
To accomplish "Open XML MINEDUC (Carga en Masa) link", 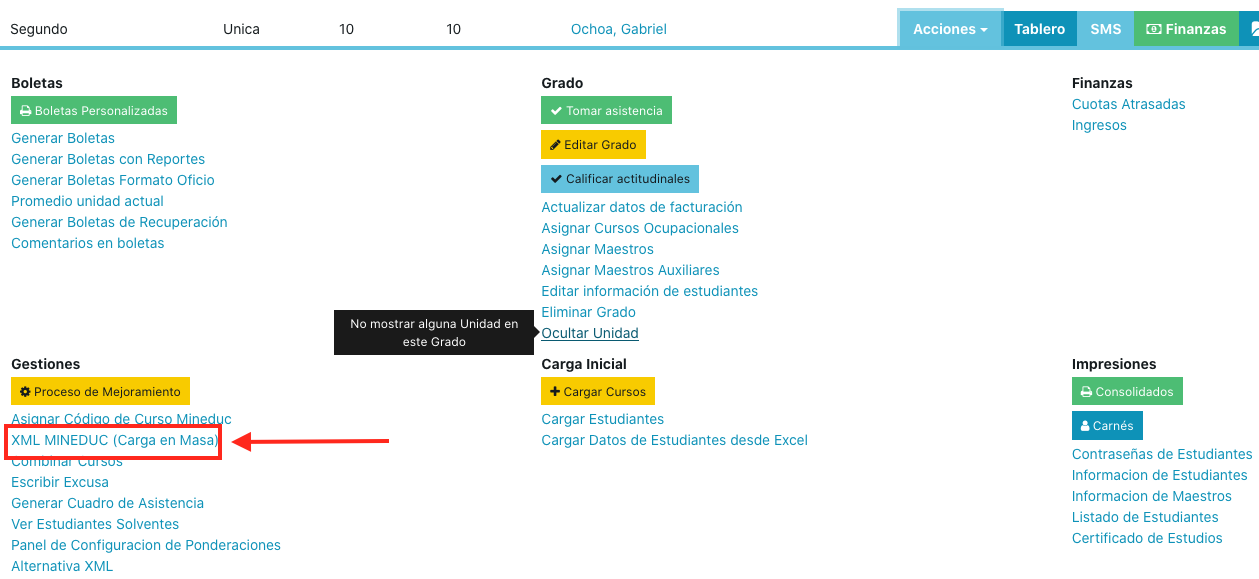I will click(x=114, y=440).
